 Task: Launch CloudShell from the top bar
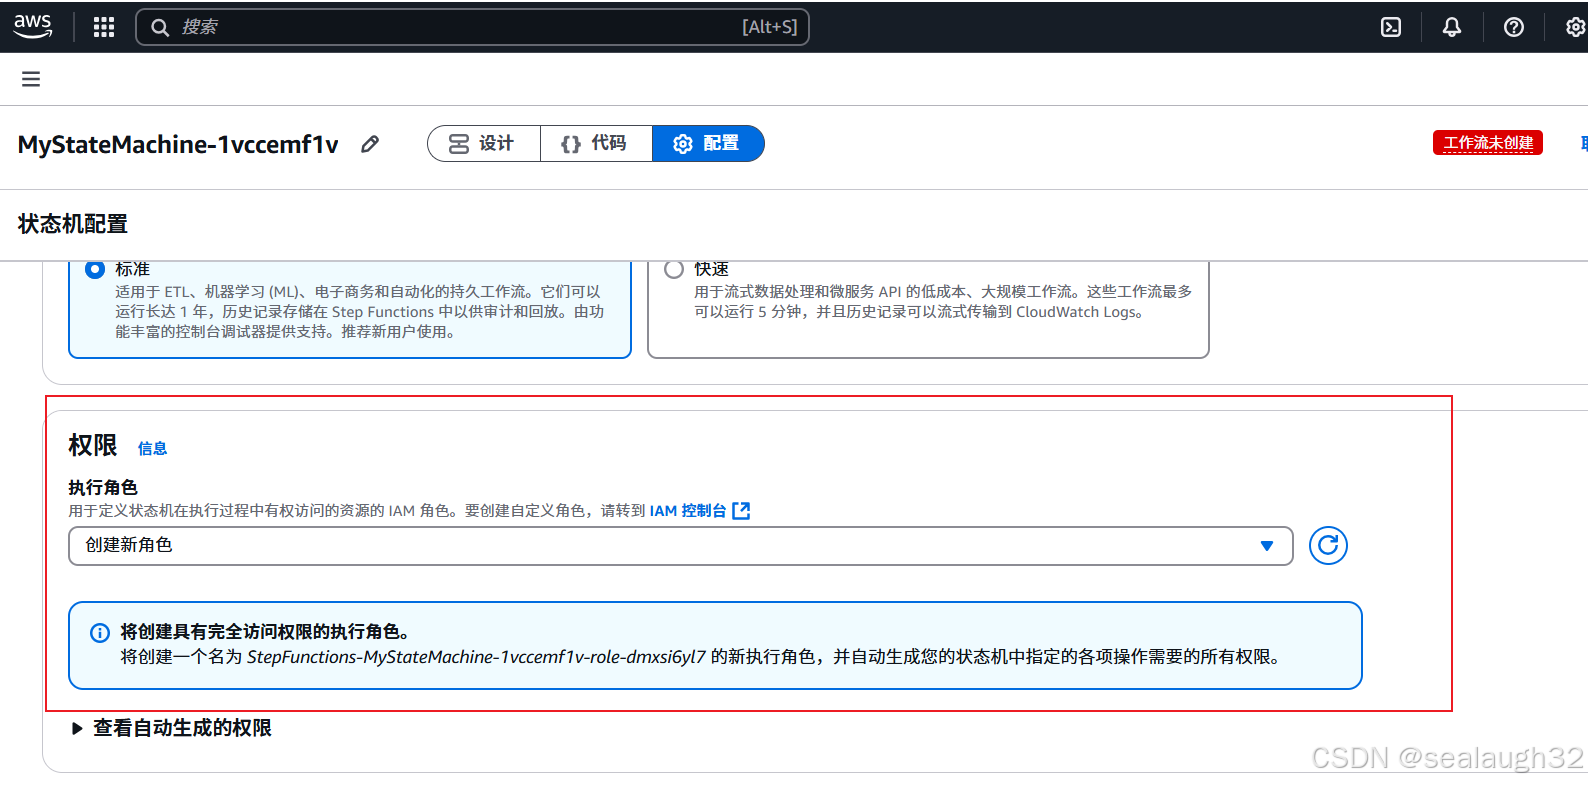[1391, 27]
